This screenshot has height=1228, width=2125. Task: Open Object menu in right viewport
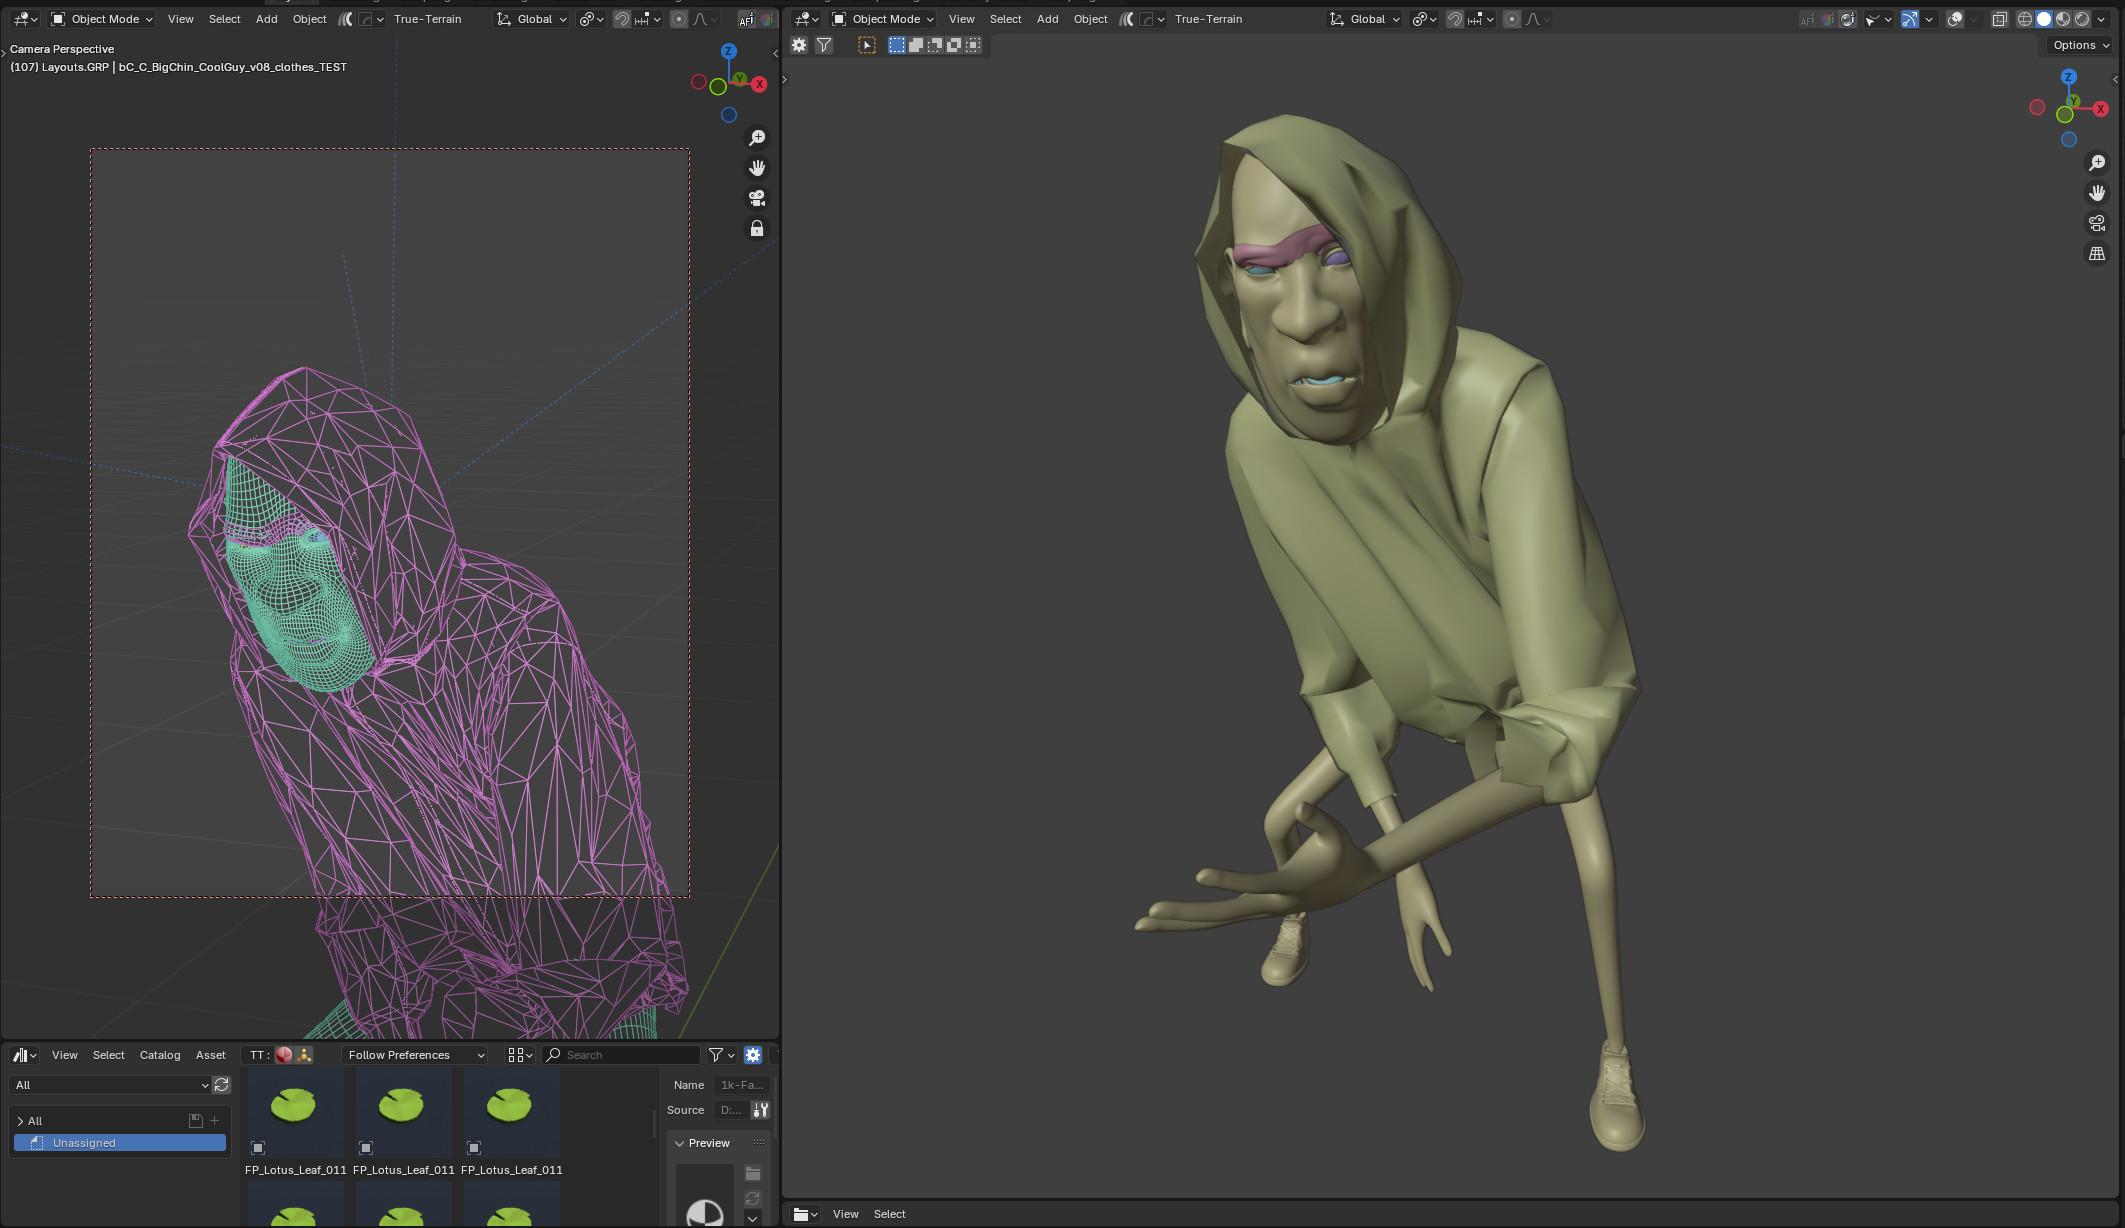click(x=1090, y=19)
